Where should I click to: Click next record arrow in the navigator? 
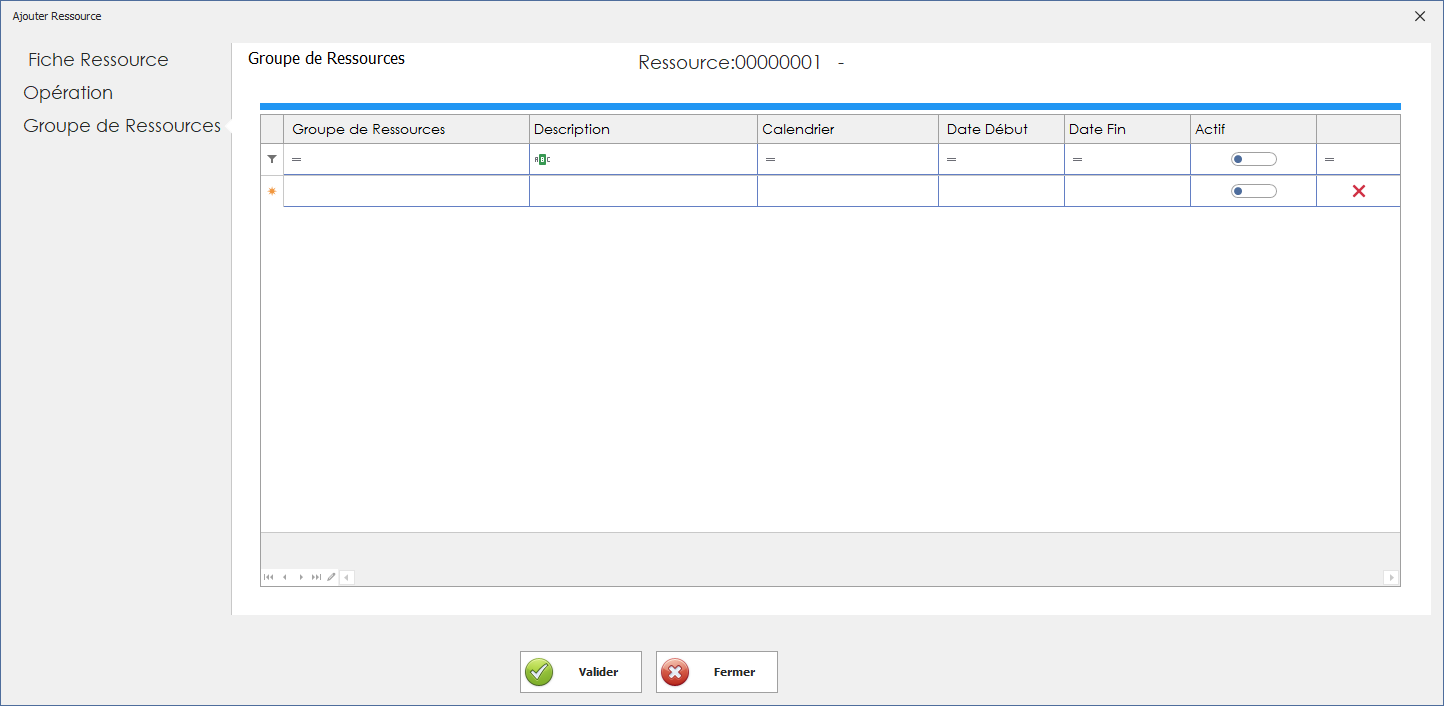pyautogui.click(x=300, y=577)
